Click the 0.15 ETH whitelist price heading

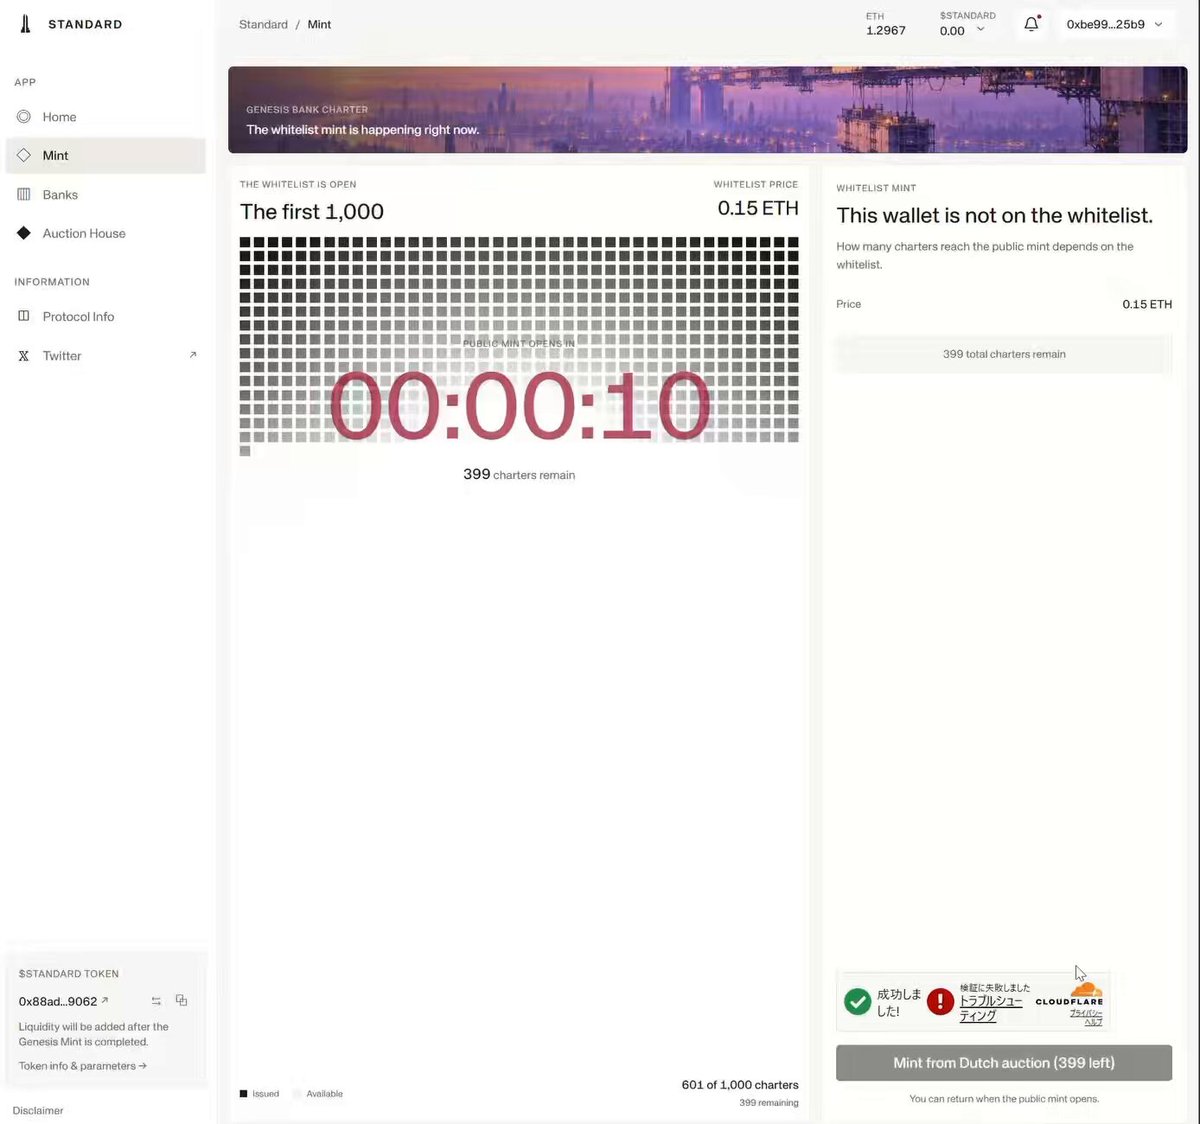(758, 208)
